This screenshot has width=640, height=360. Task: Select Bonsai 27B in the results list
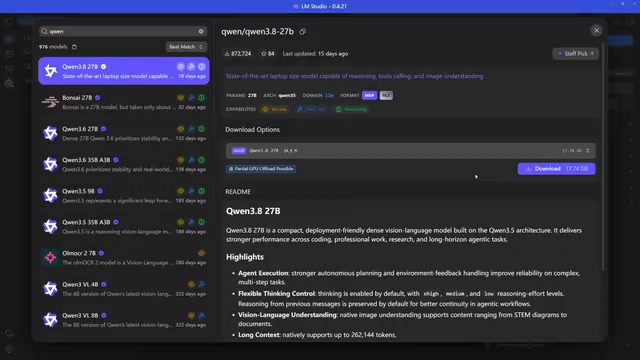pos(124,102)
